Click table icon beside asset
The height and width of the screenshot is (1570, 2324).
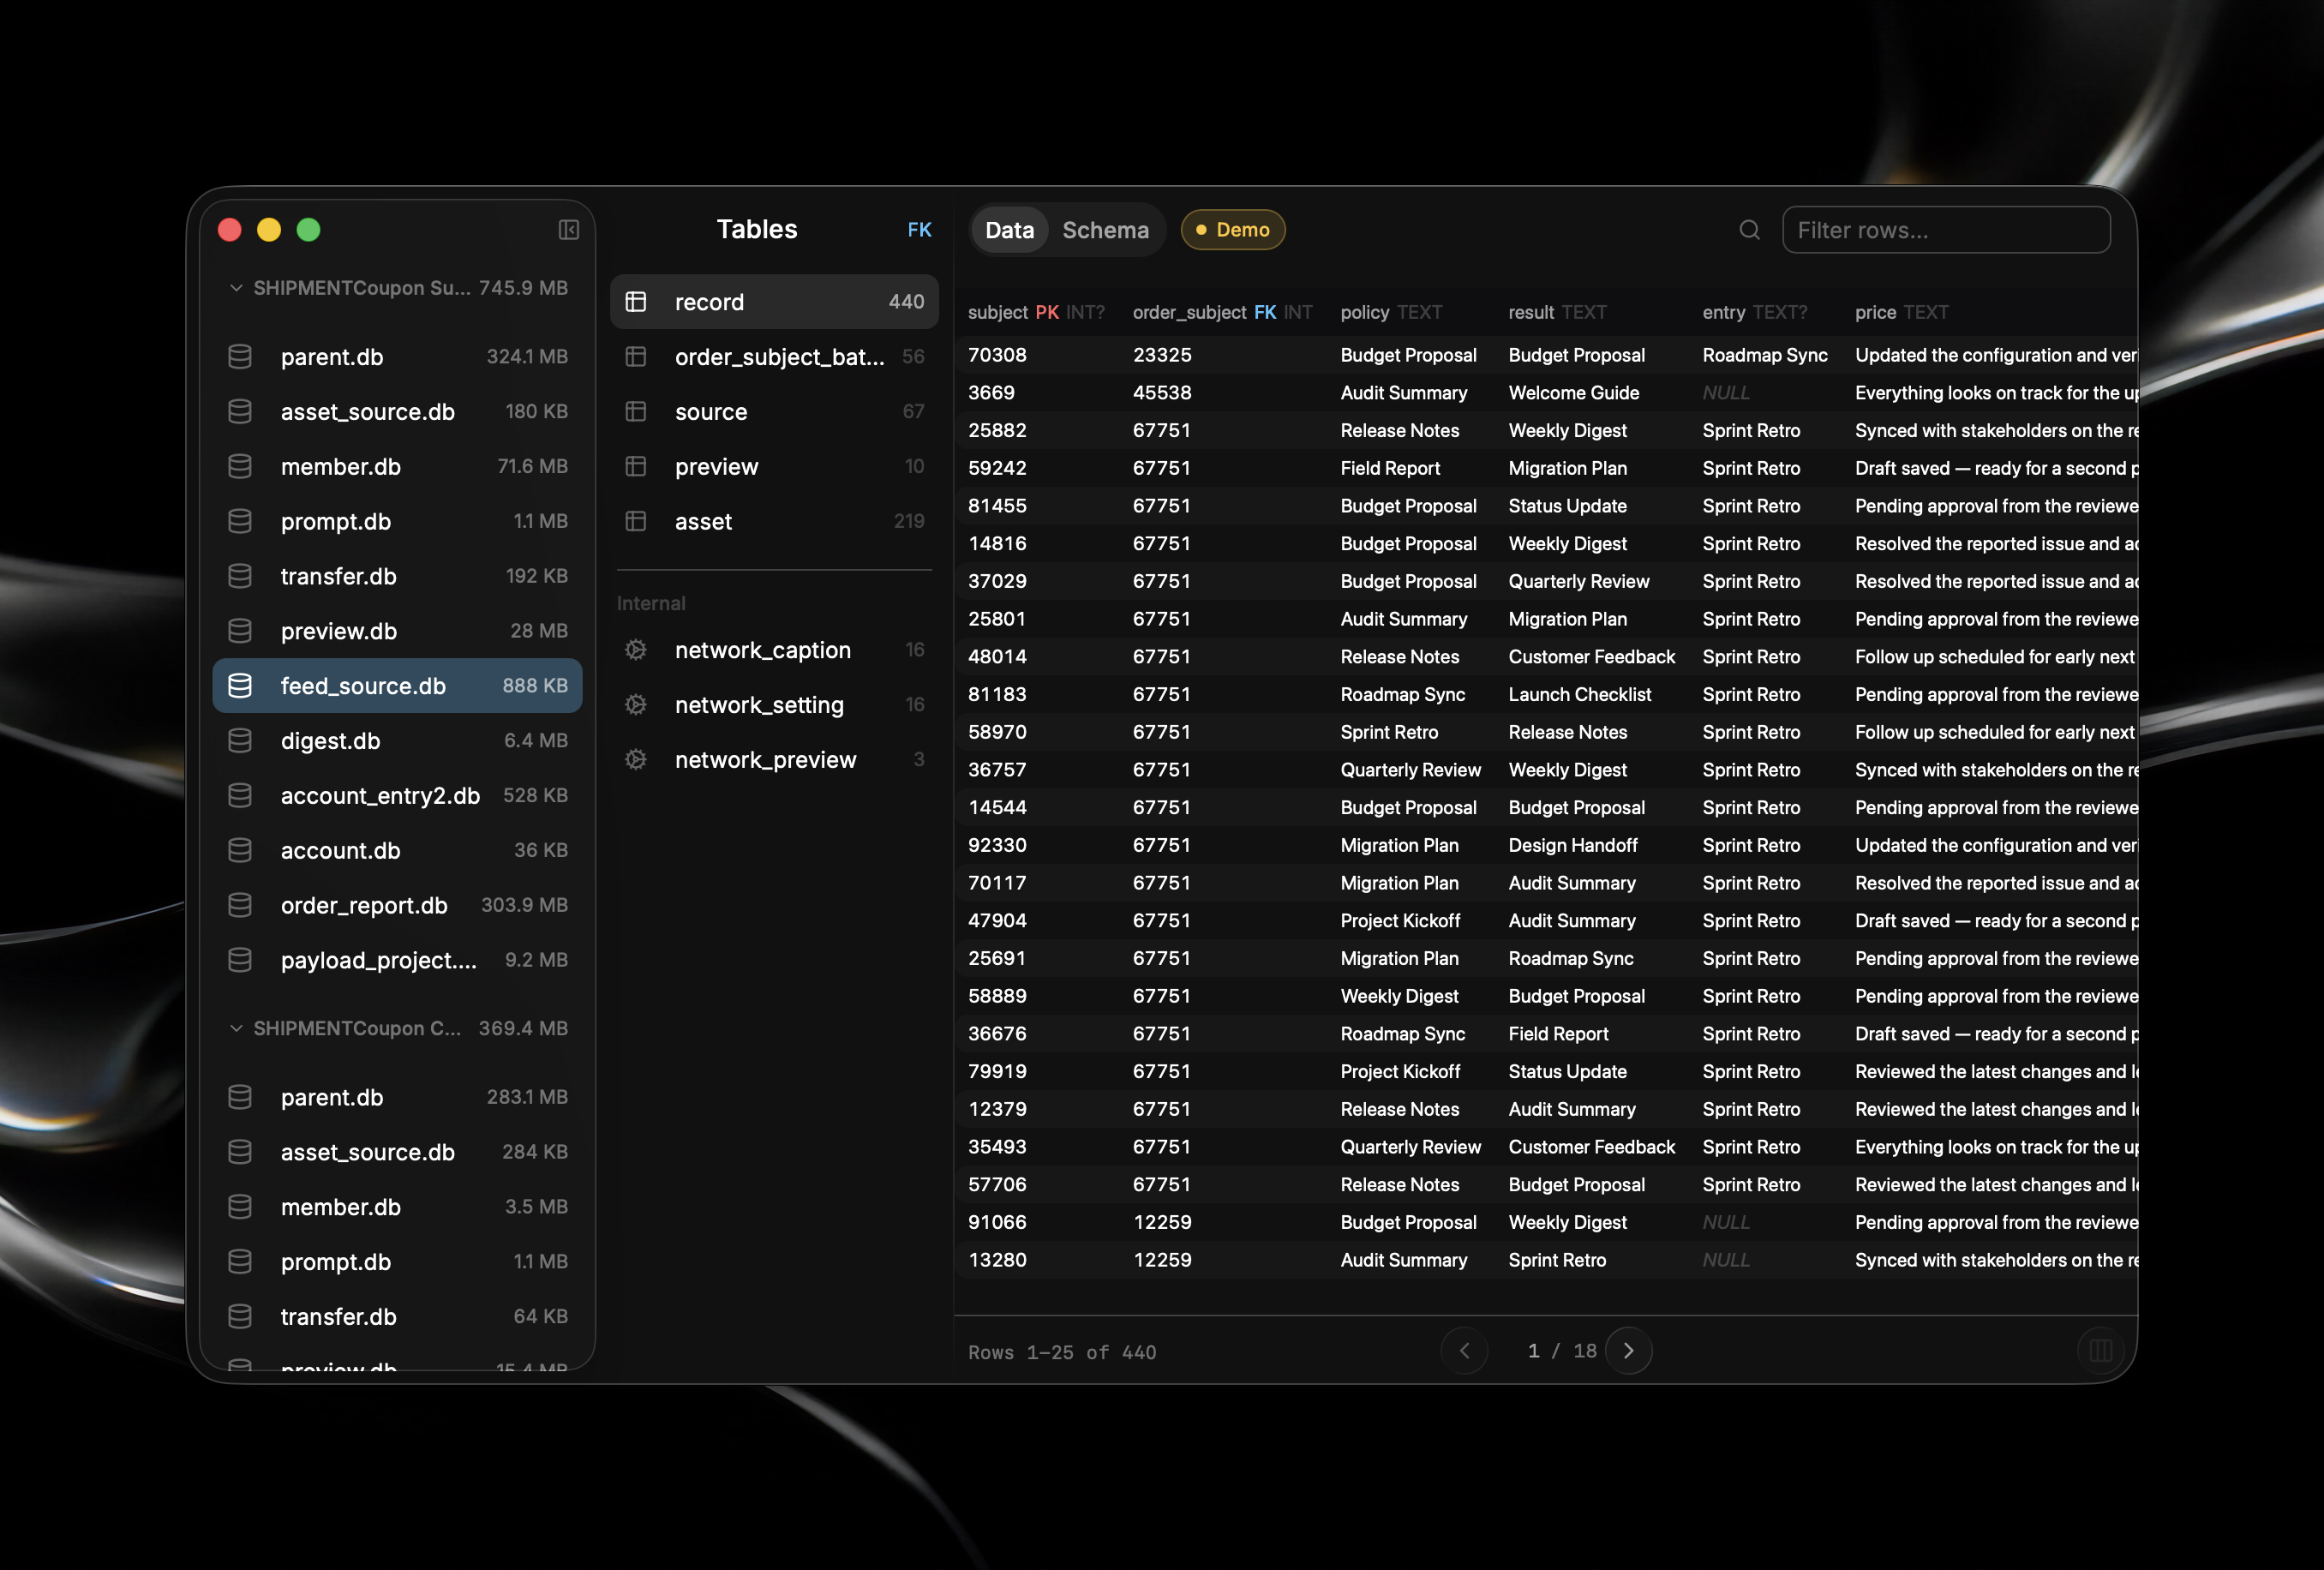[x=636, y=521]
